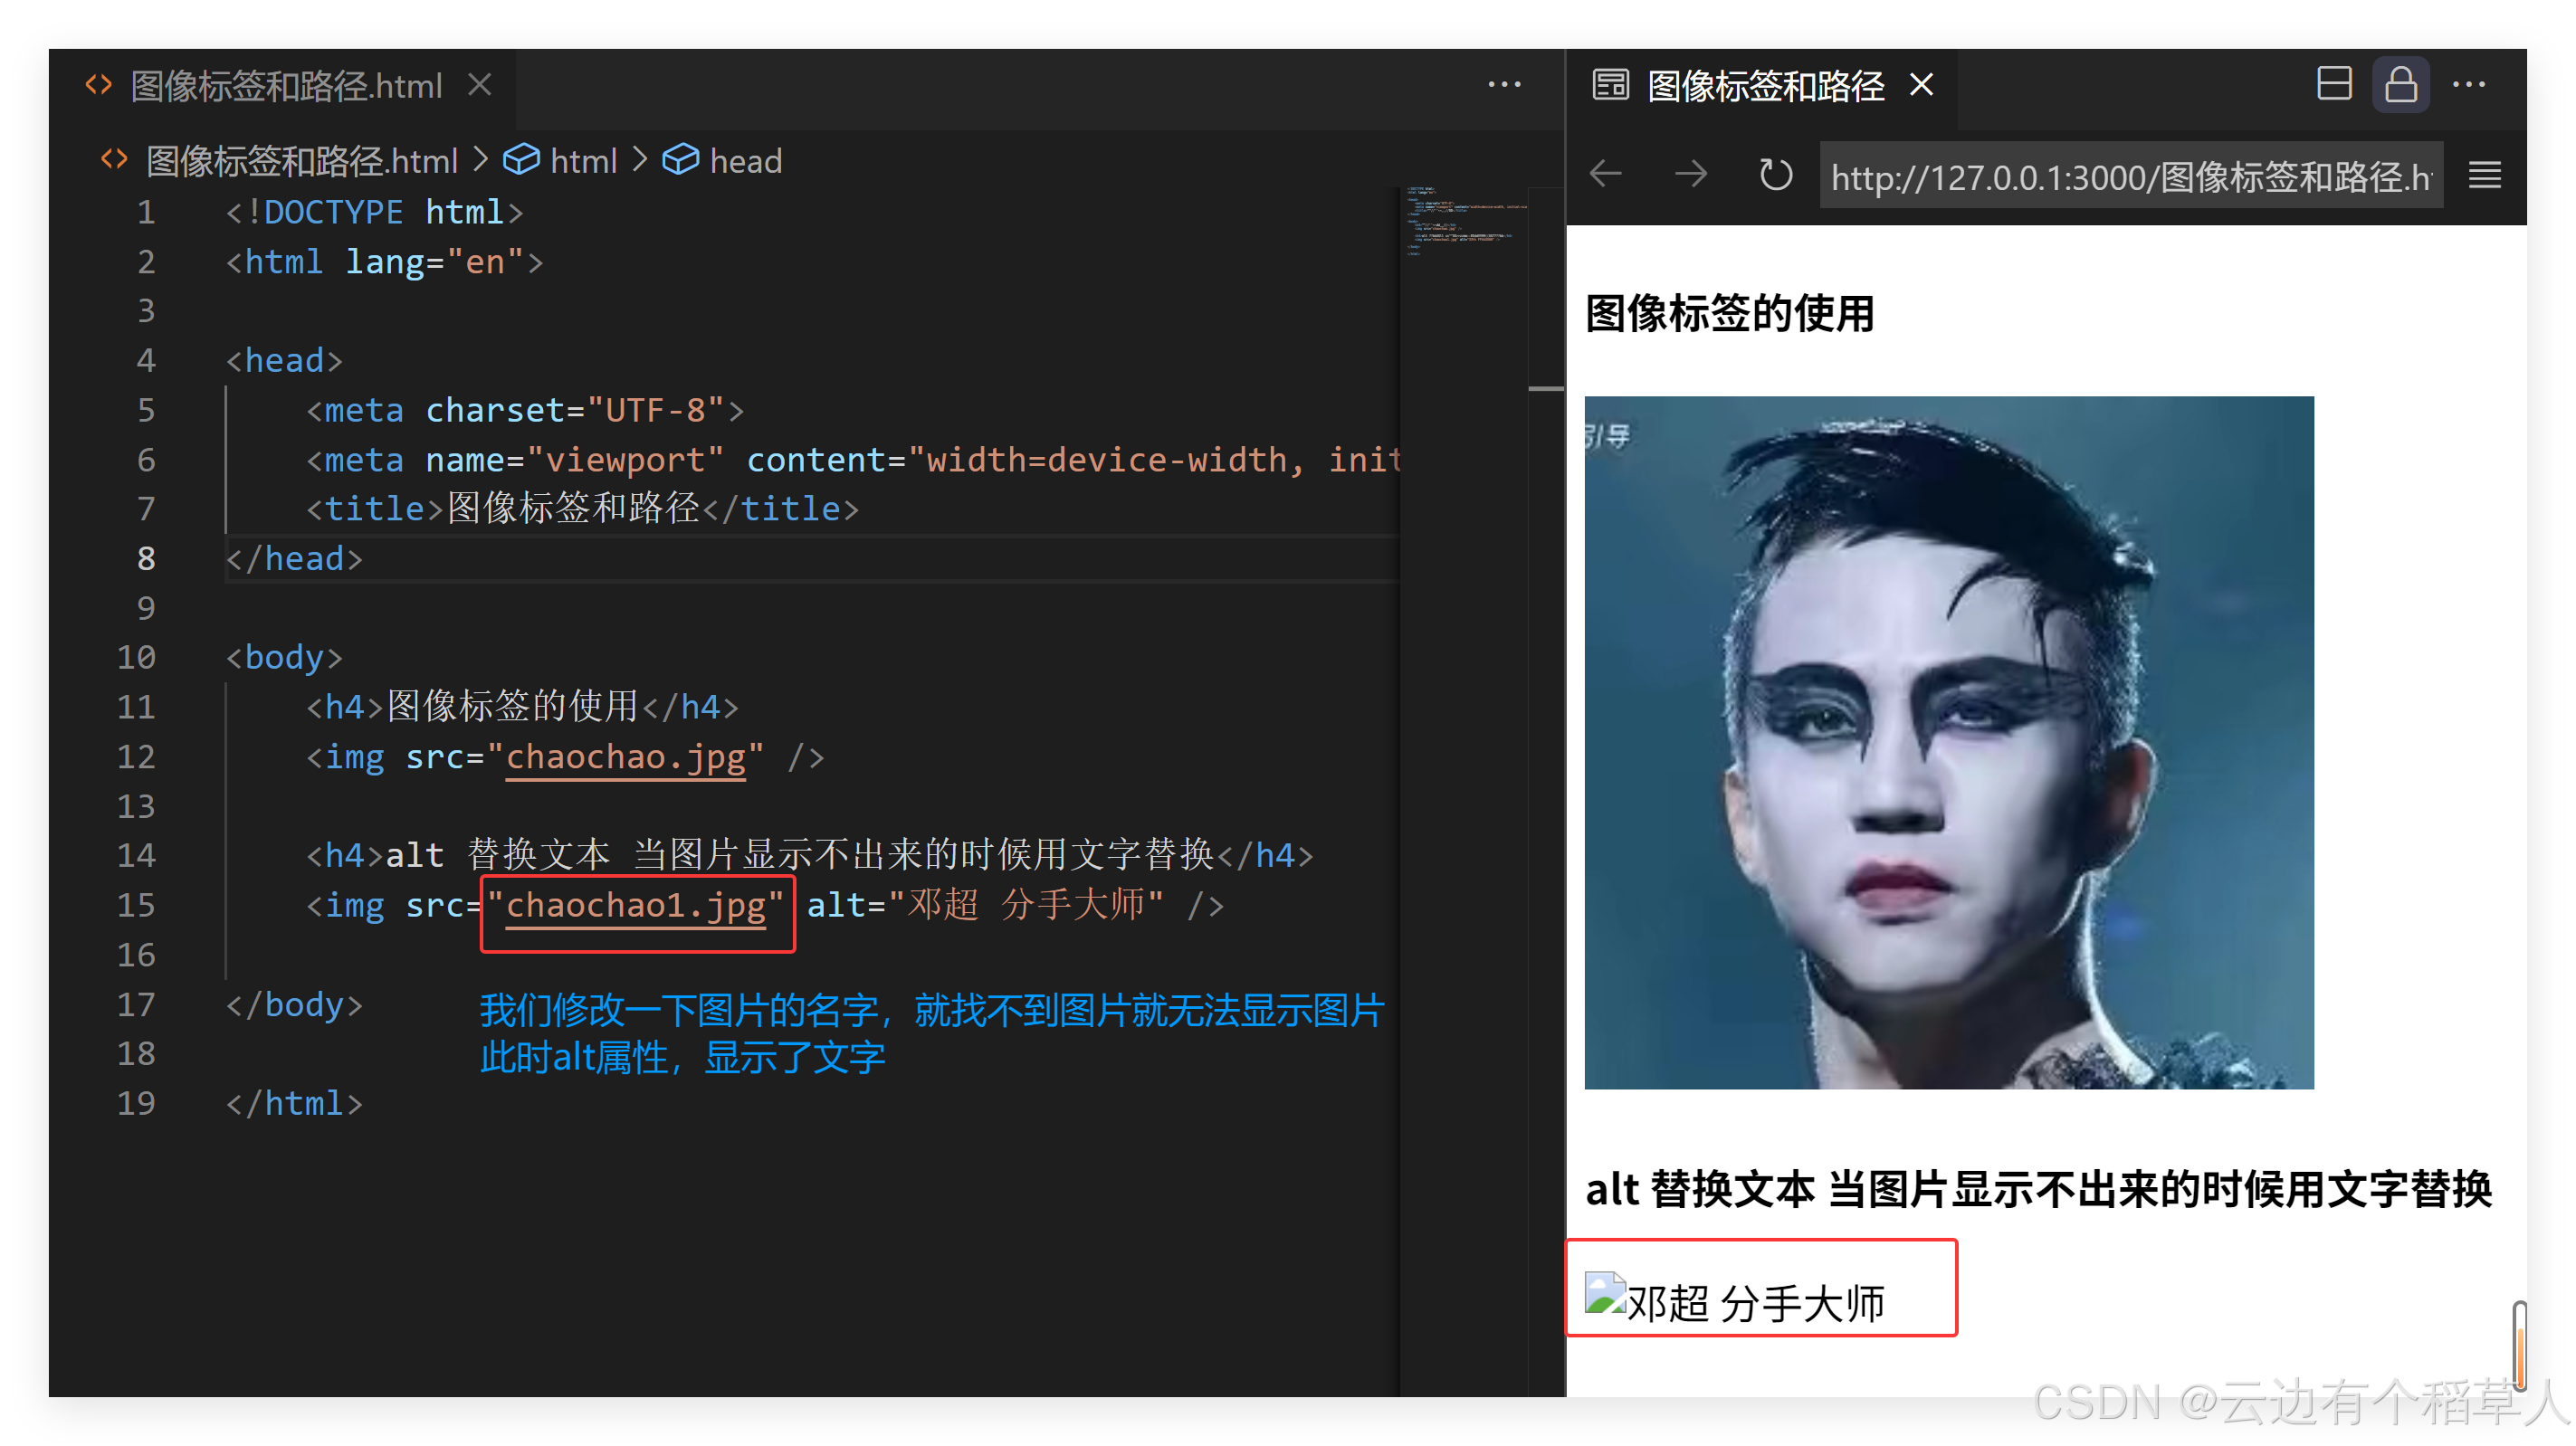Open the 图像标签和路径.html breadcrumb file
Screen dimensions: 2576x1446
[x=280, y=160]
